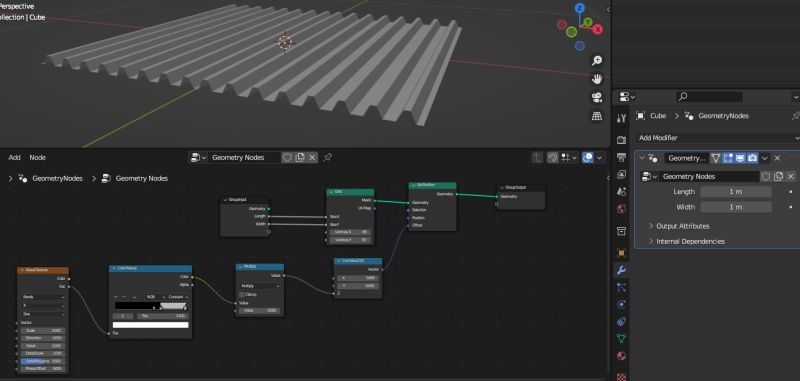Image resolution: width=800 pixels, height=381 pixels.
Task: Toggle modifier edit mode display icon
Action: pos(728,159)
